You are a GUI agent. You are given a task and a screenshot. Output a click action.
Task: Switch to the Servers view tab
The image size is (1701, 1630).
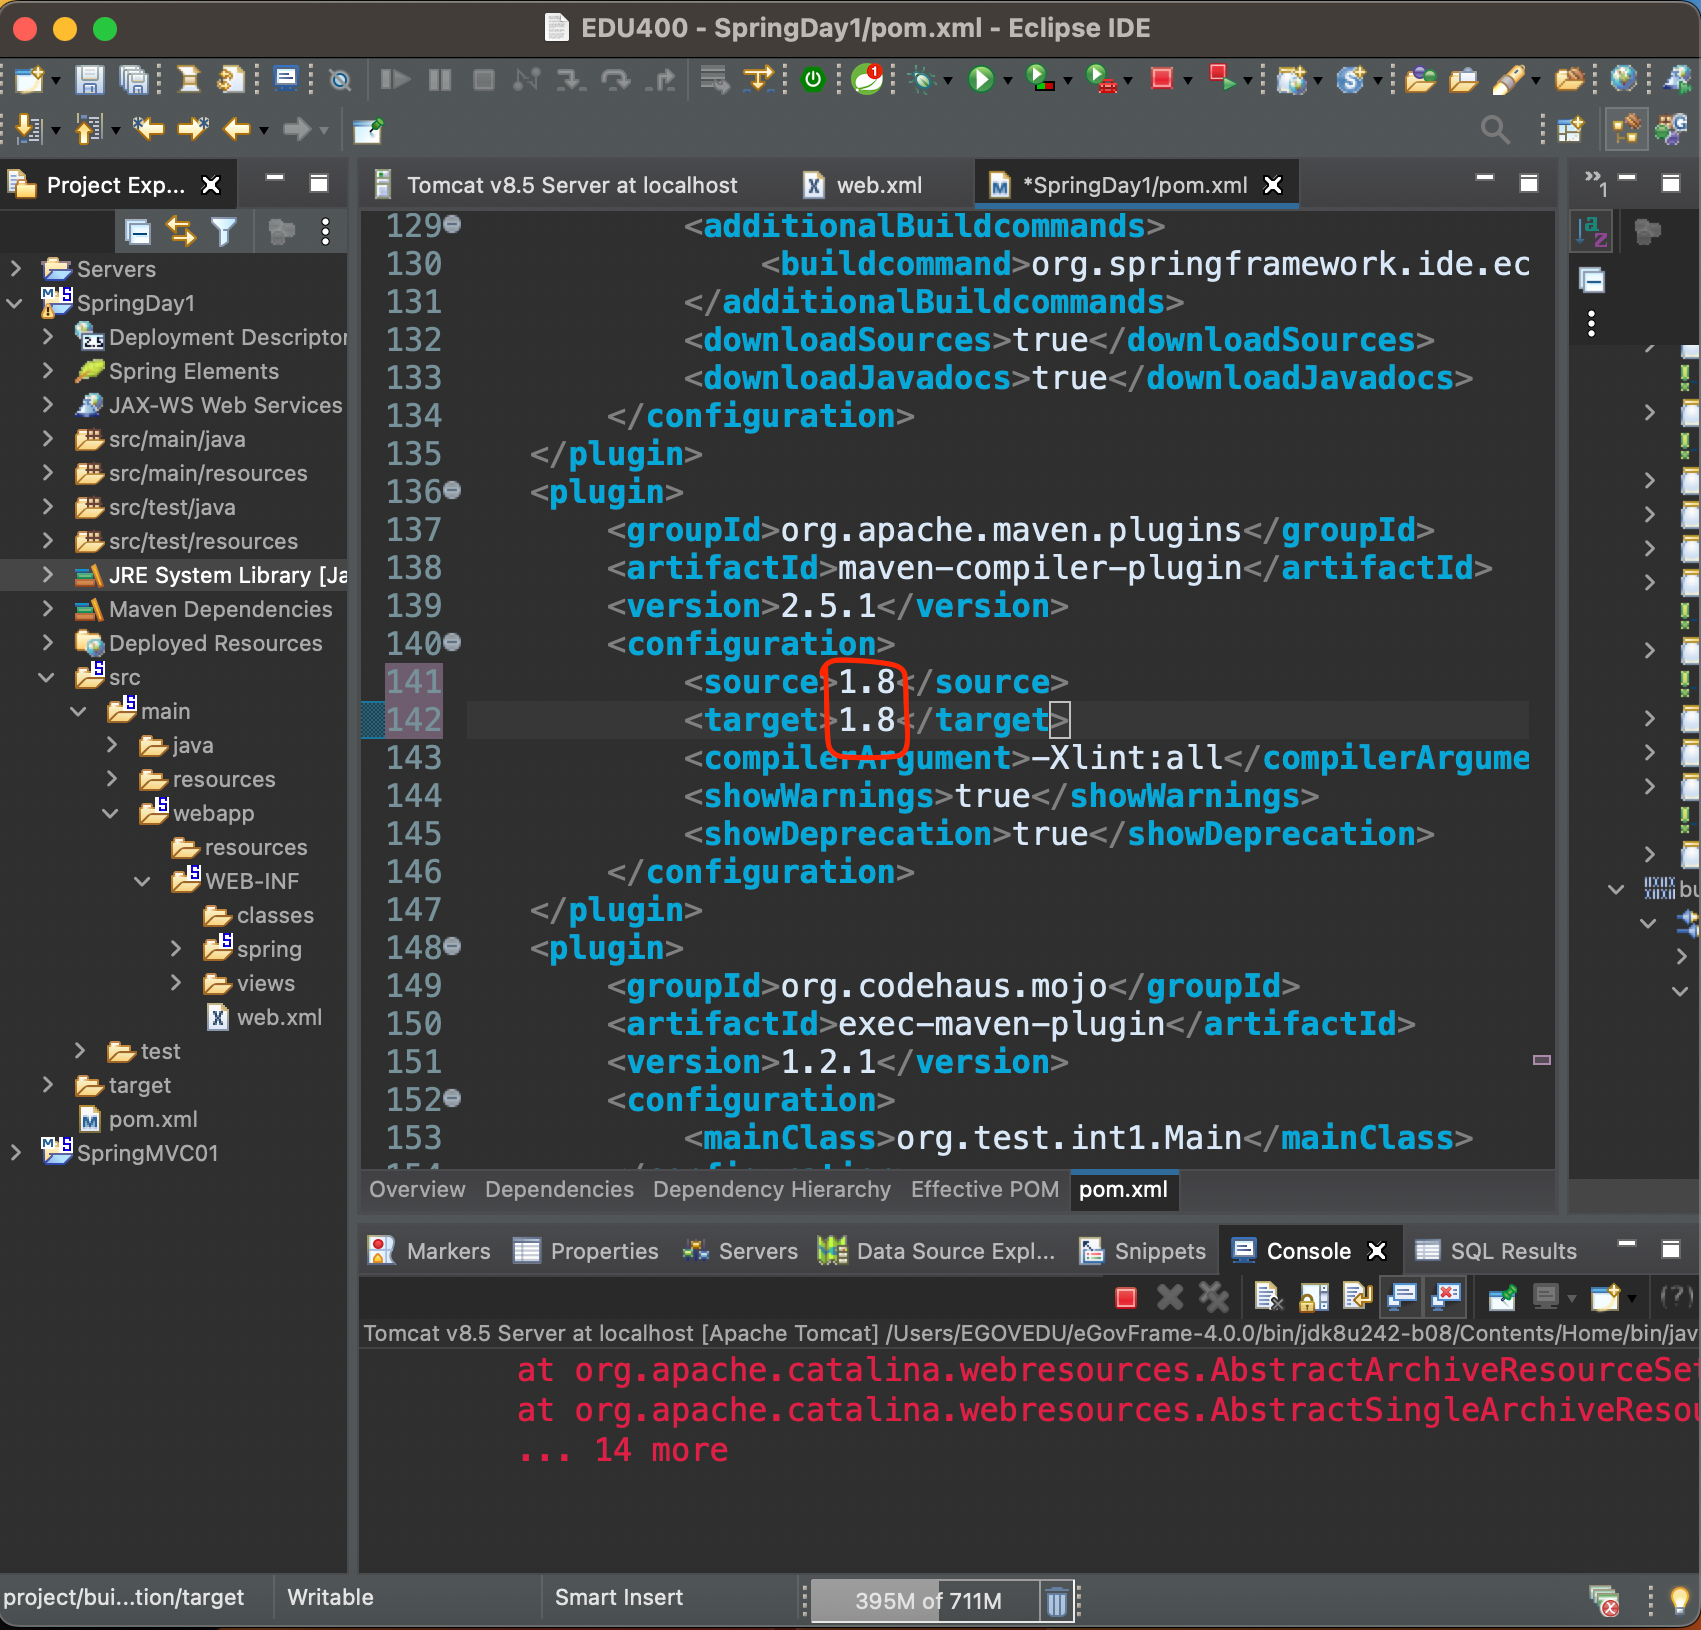(x=740, y=1251)
